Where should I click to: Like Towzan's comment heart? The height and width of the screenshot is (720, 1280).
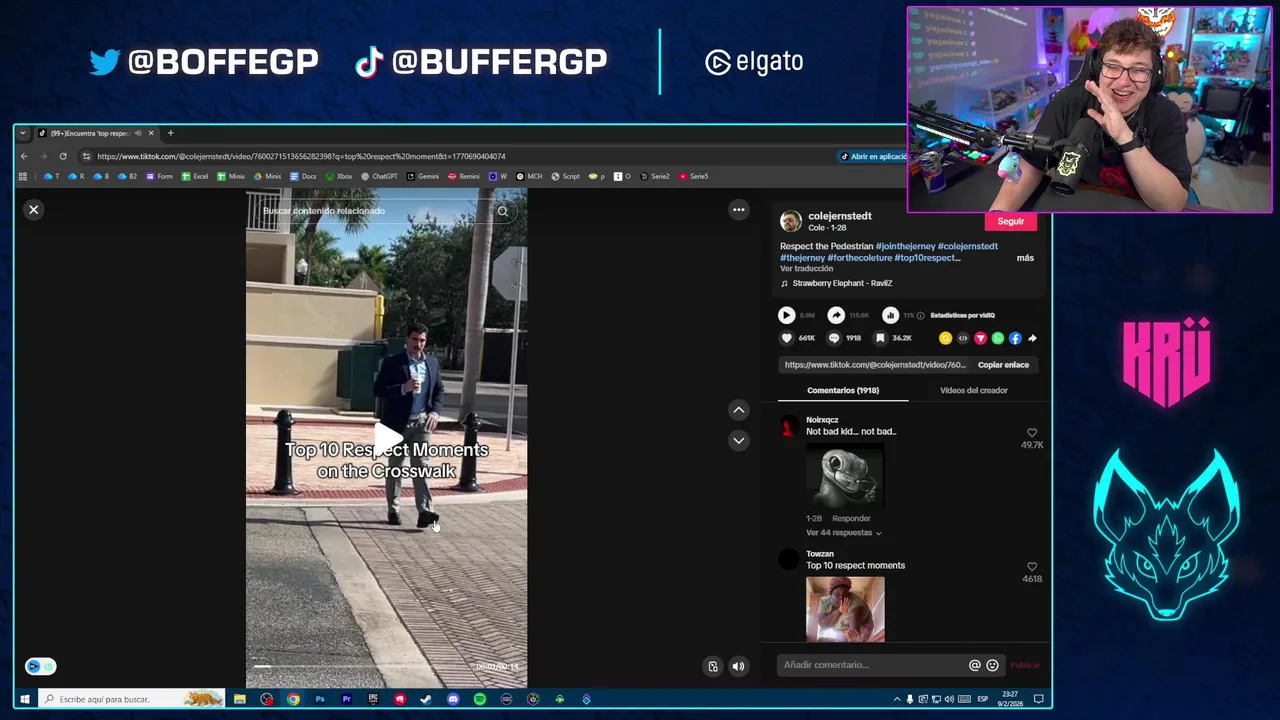[x=1032, y=567]
